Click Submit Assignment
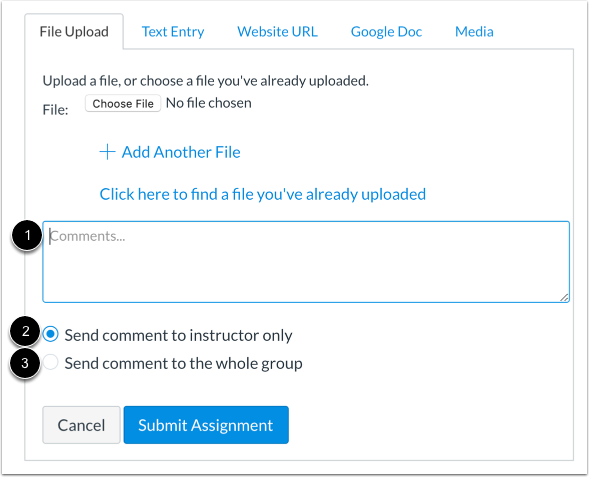The height and width of the screenshot is (477, 589). click(x=206, y=425)
